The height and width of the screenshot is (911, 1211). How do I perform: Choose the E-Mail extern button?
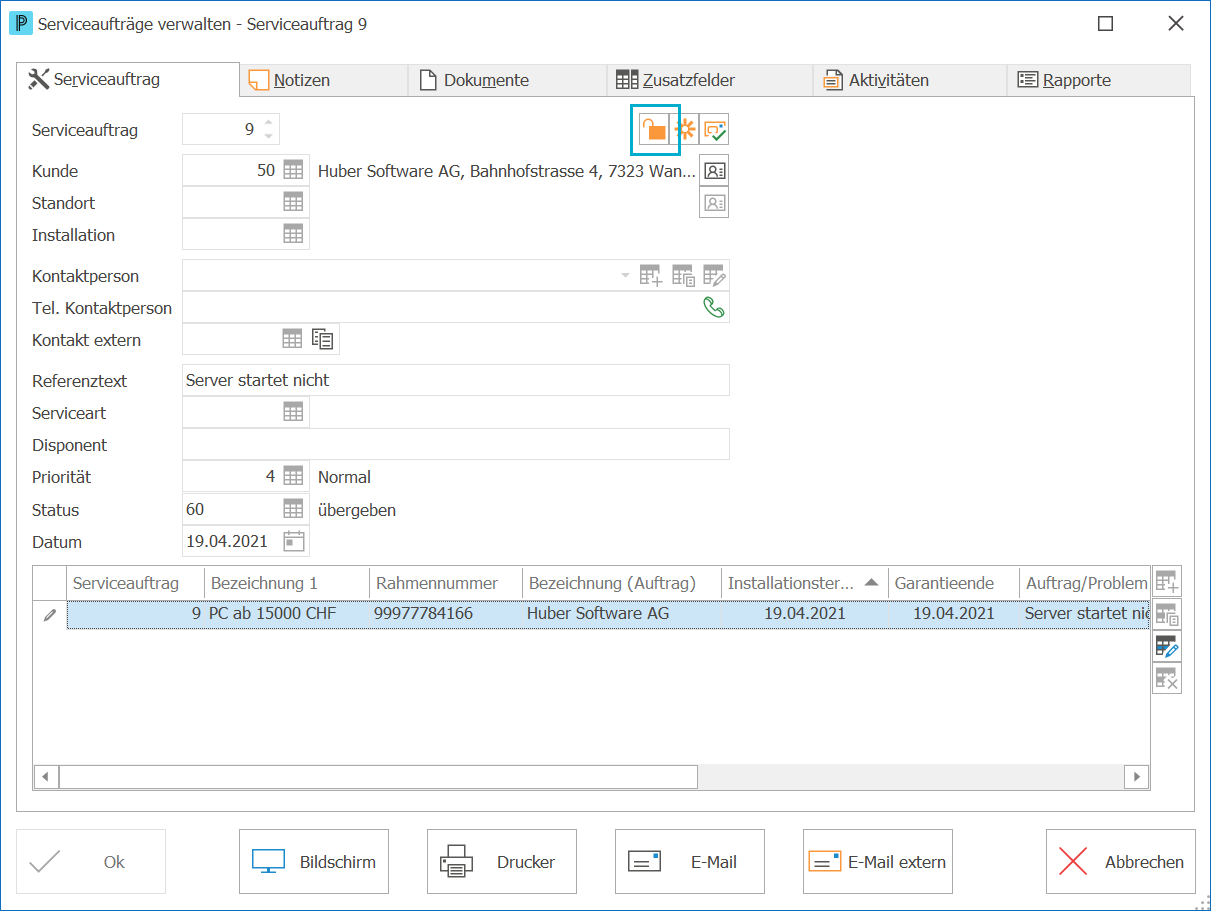point(878,862)
